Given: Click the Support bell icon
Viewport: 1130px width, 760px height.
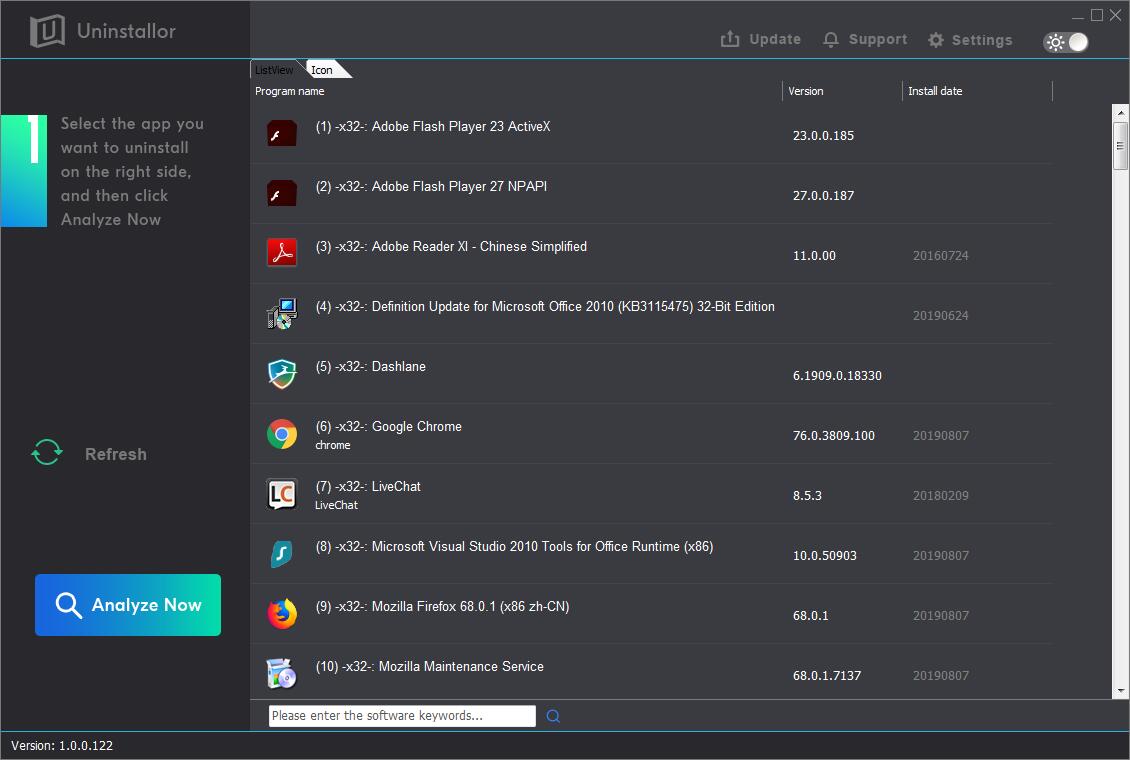Looking at the screenshot, I should [831, 40].
